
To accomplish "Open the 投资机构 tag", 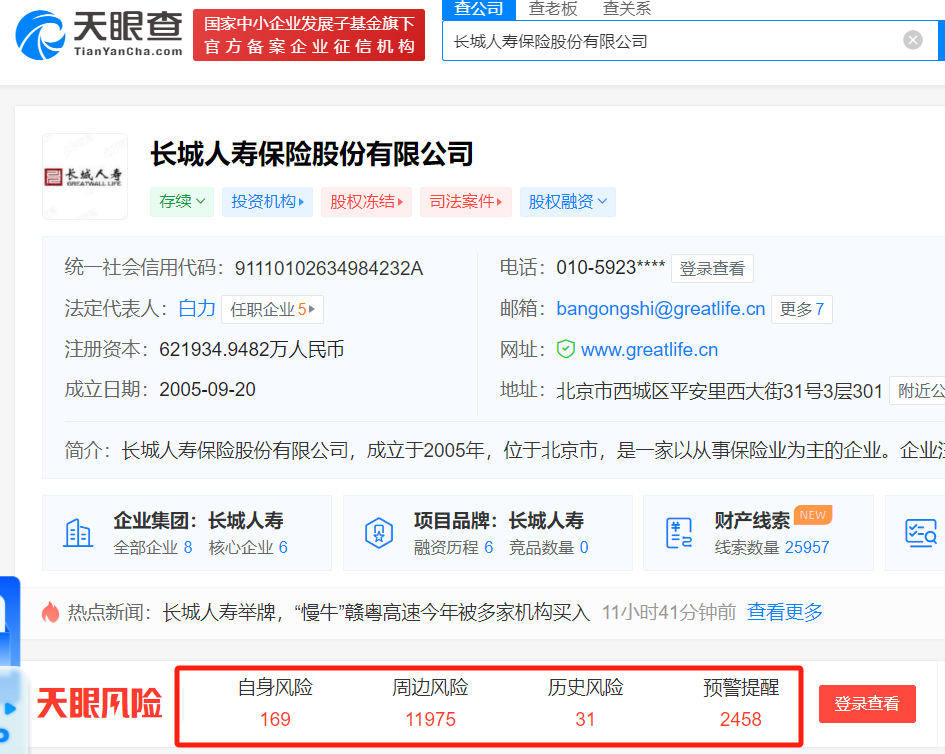I will coord(267,202).
